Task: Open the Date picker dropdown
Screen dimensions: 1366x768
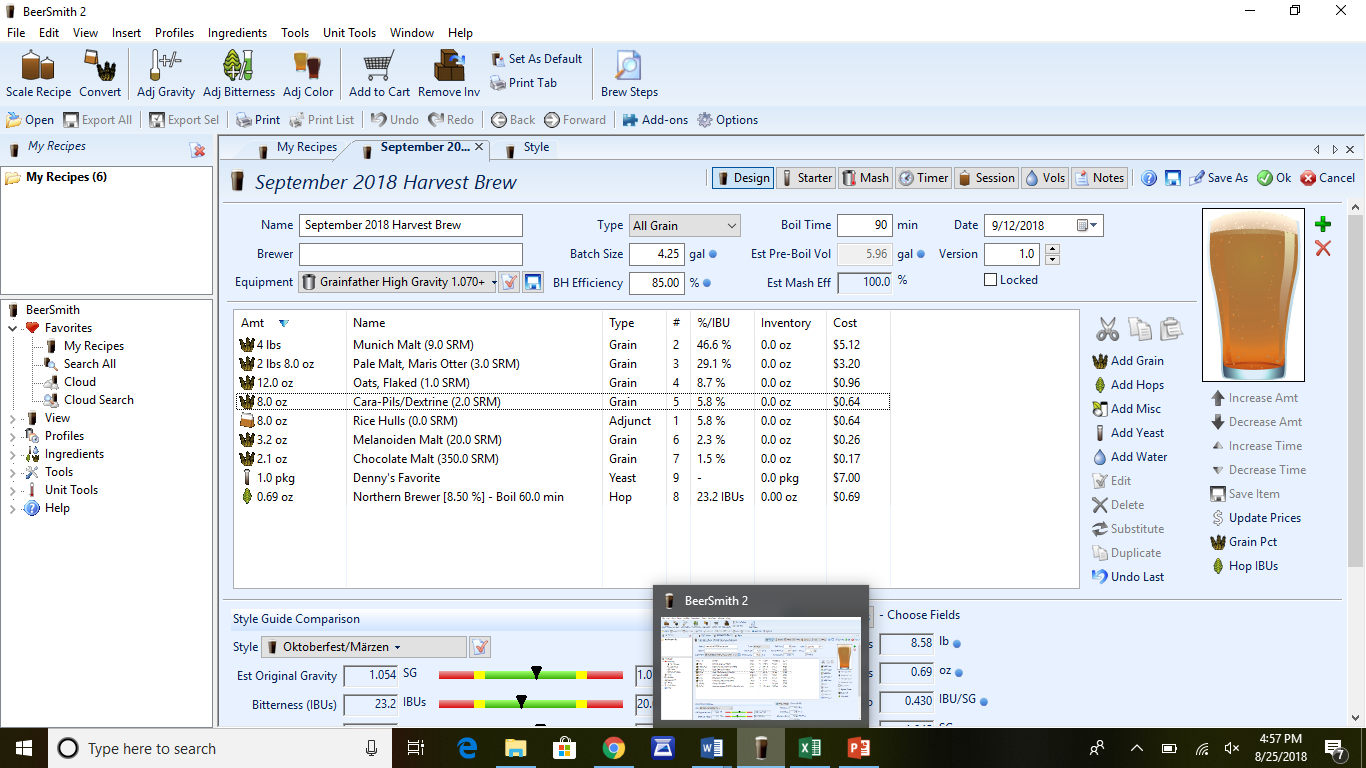Action: 1088,225
